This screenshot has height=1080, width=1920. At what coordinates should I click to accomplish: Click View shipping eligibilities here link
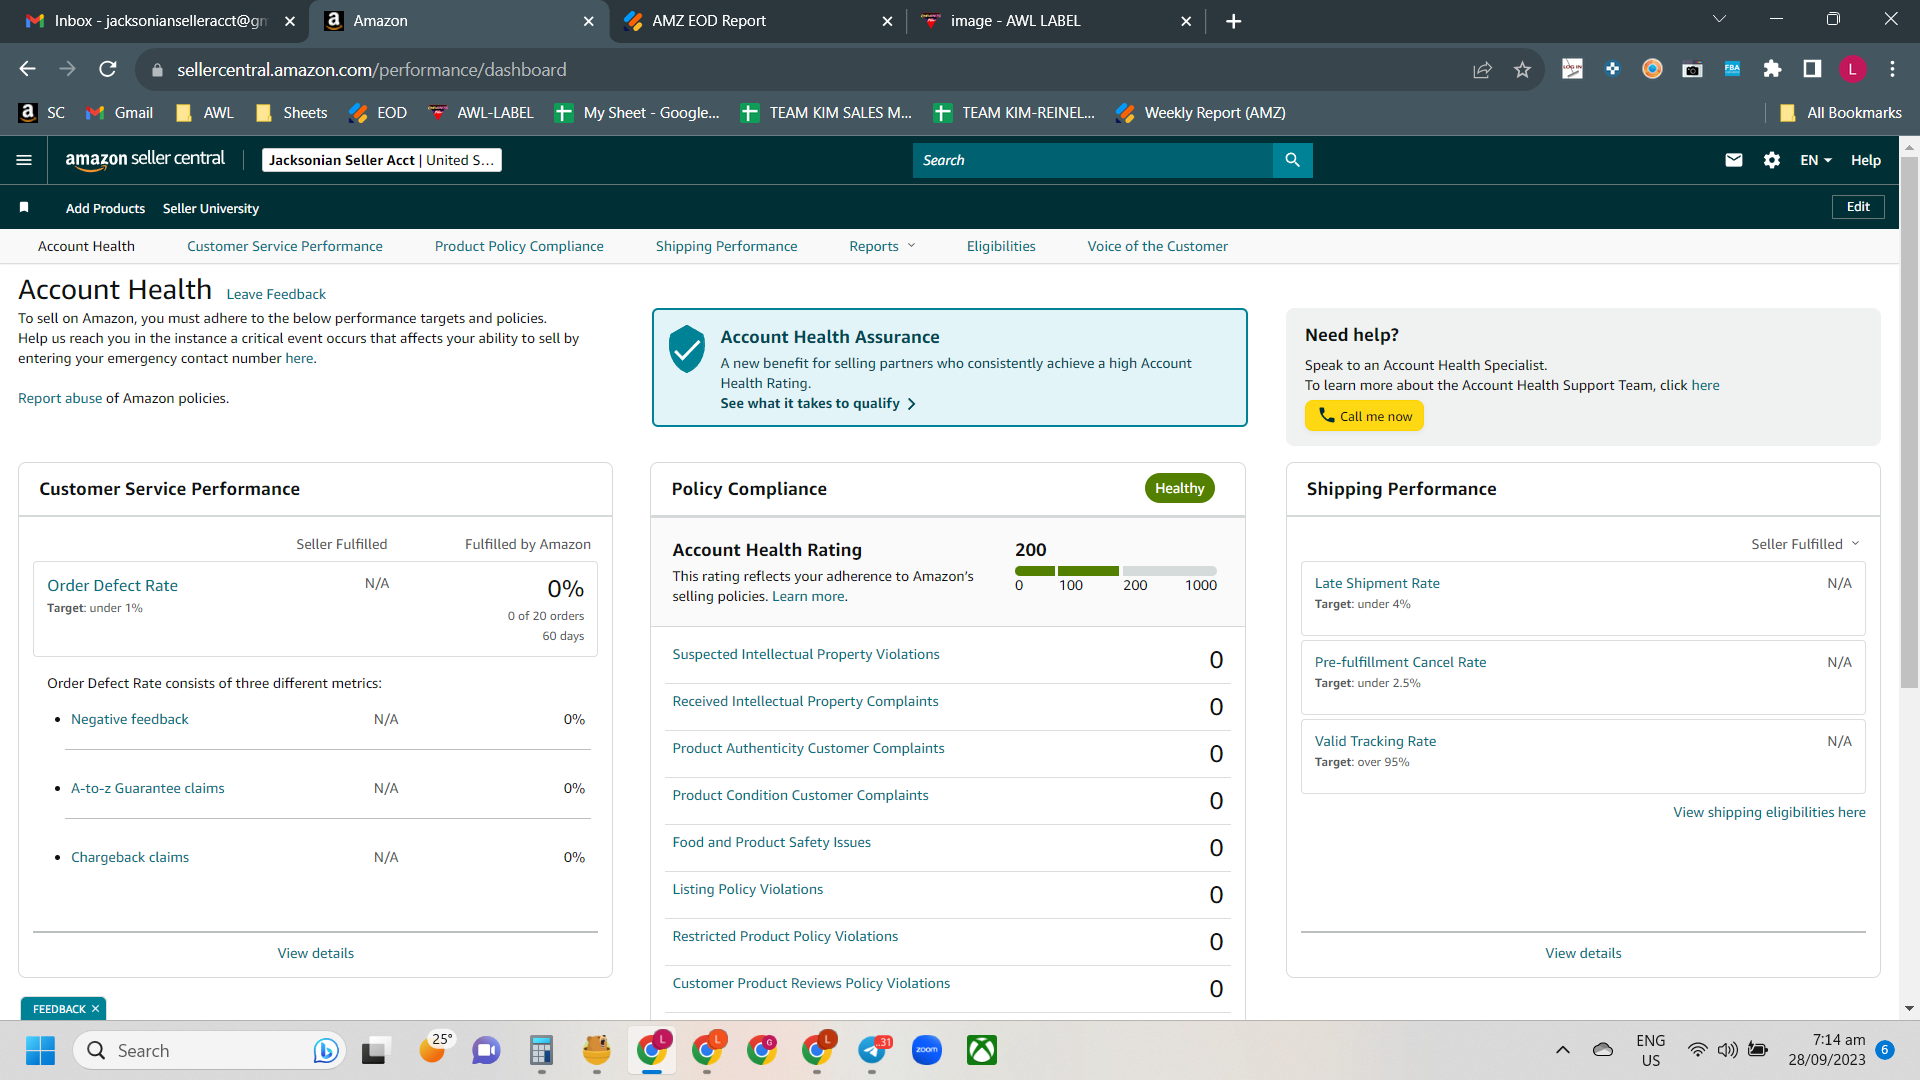1769,812
